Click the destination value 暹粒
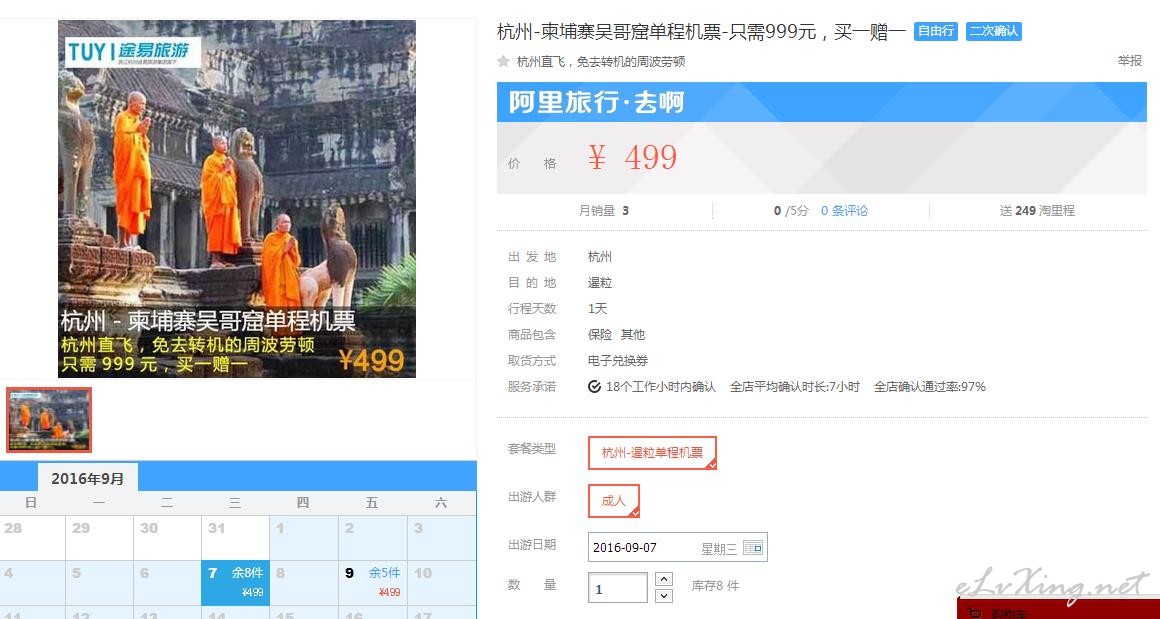The image size is (1160, 619). tap(600, 283)
